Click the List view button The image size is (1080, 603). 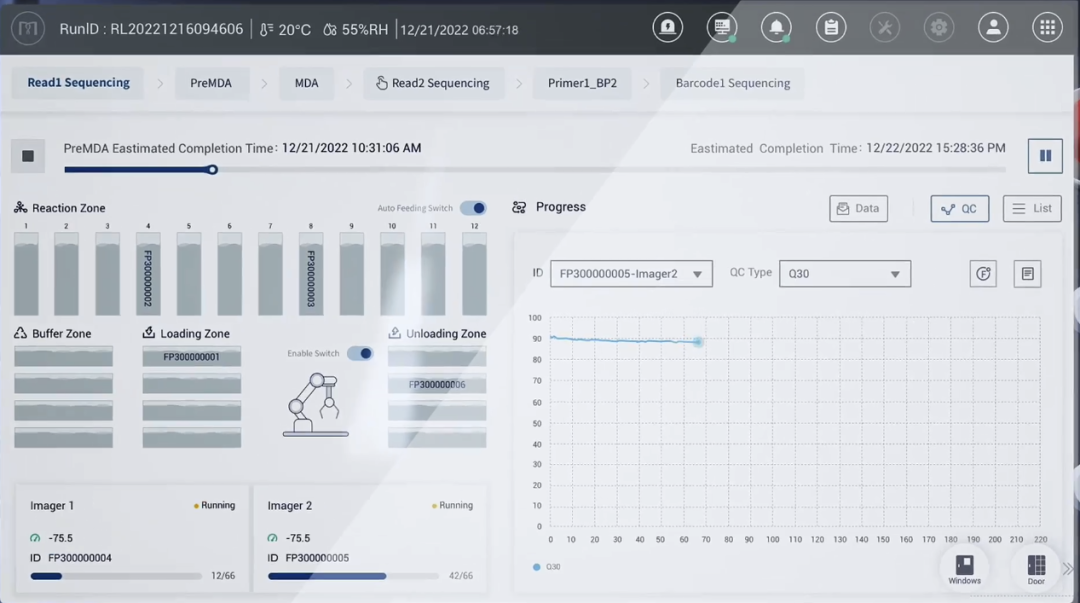[1032, 208]
